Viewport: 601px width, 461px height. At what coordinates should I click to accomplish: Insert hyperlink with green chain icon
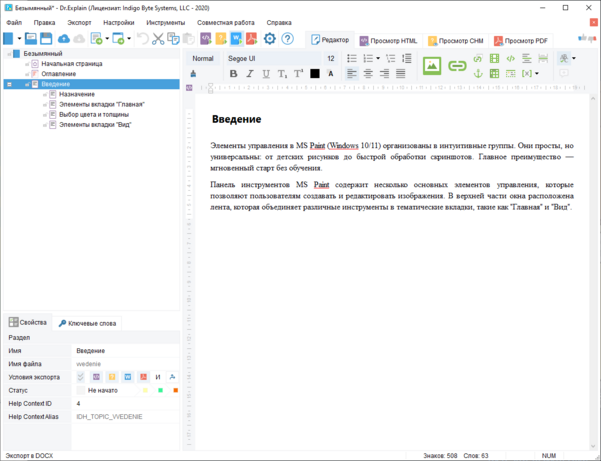pos(457,66)
